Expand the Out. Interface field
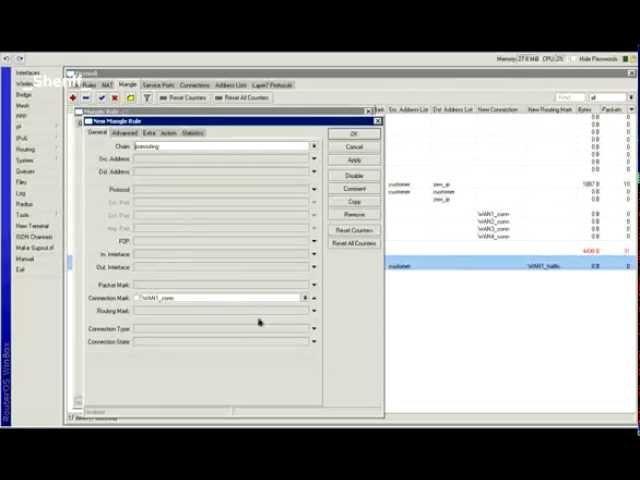The width and height of the screenshot is (640, 480). pyautogui.click(x=314, y=267)
